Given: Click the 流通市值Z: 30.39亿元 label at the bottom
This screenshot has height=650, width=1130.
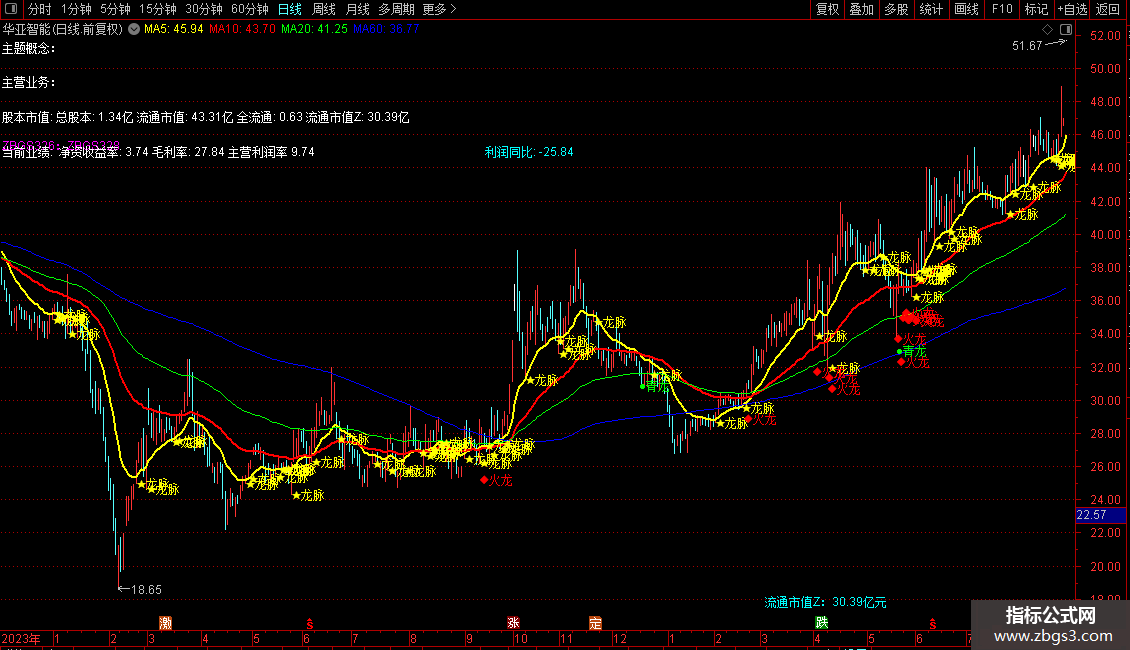Looking at the screenshot, I should point(825,602).
